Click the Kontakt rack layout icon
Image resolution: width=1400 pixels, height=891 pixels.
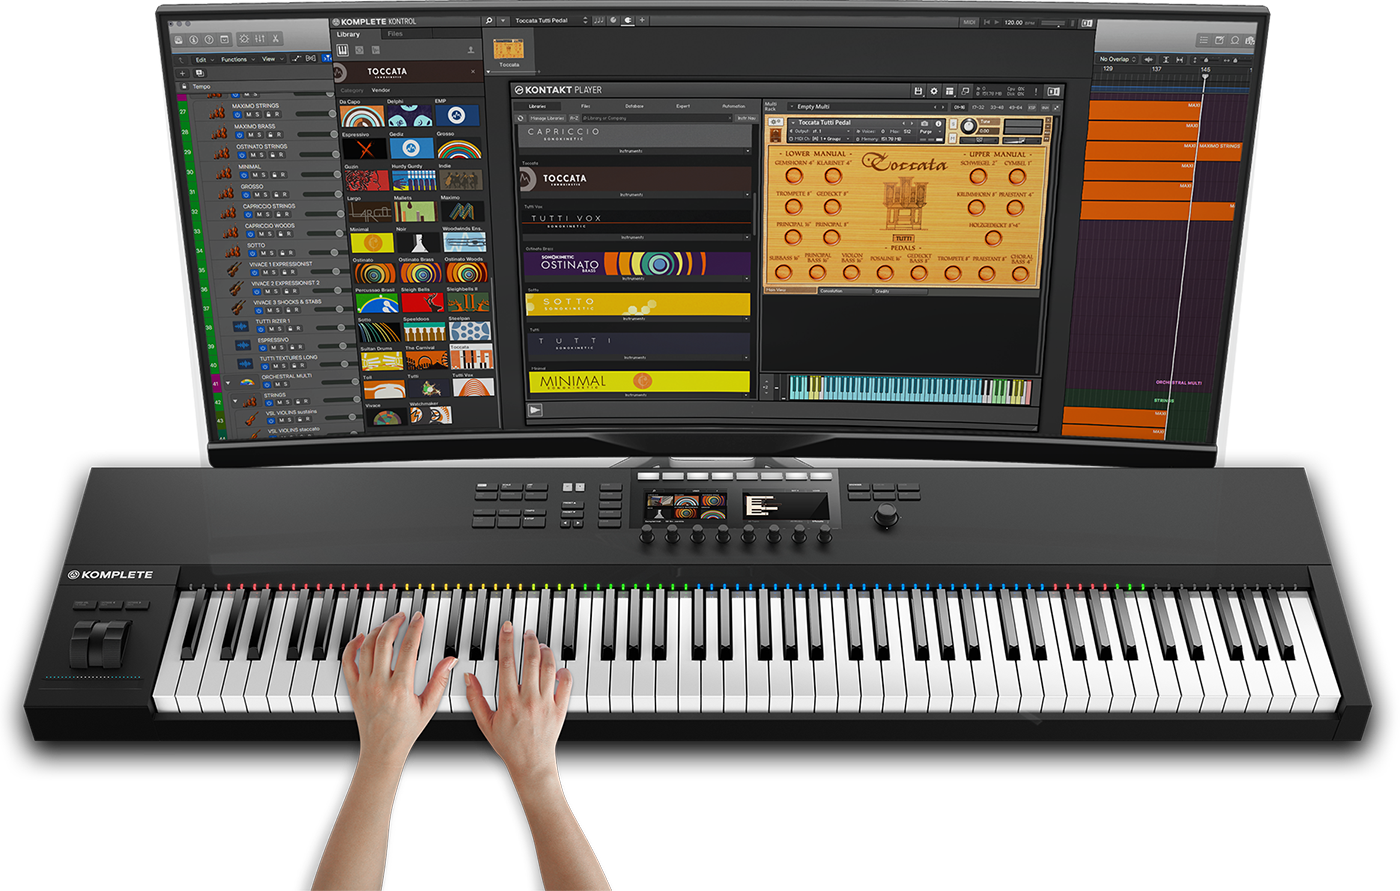(950, 91)
